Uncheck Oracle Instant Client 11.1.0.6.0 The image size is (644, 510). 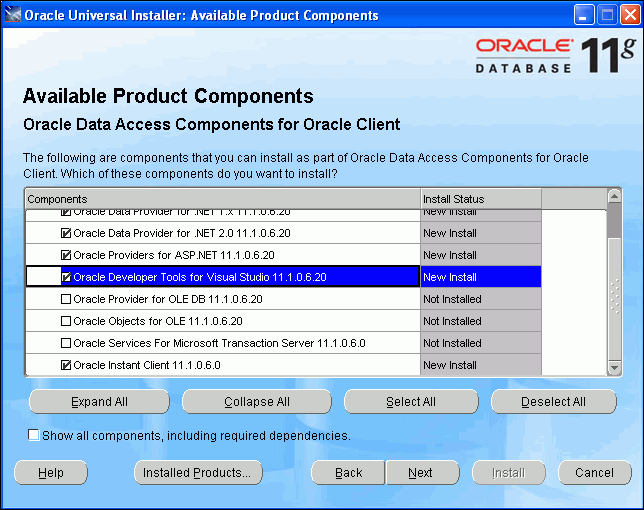point(66,365)
